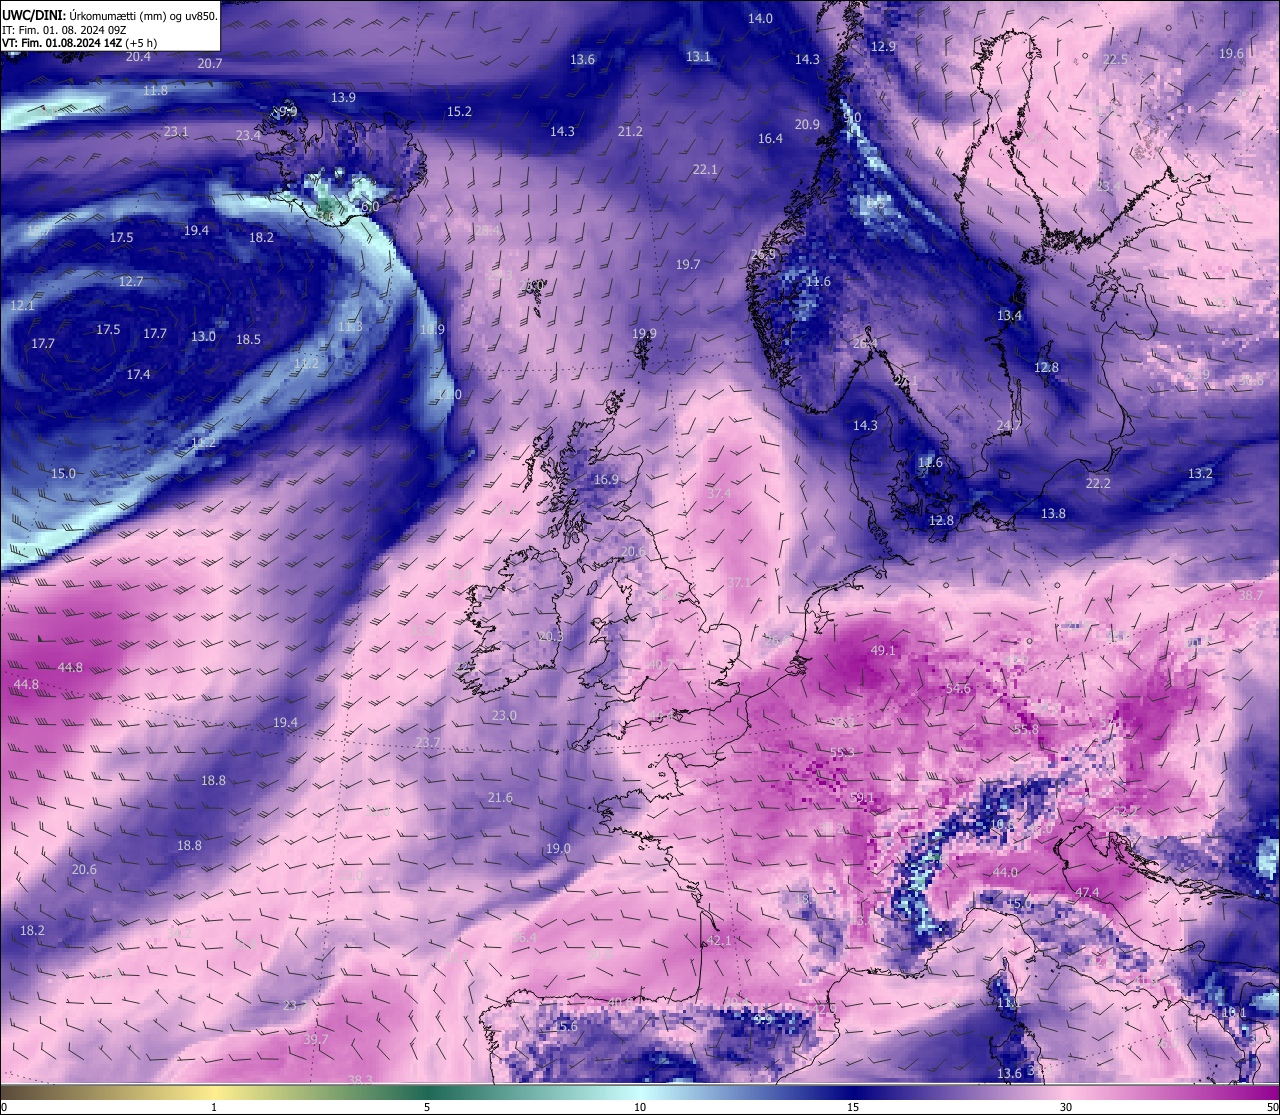Click the 19.6 value label

point(1231,54)
